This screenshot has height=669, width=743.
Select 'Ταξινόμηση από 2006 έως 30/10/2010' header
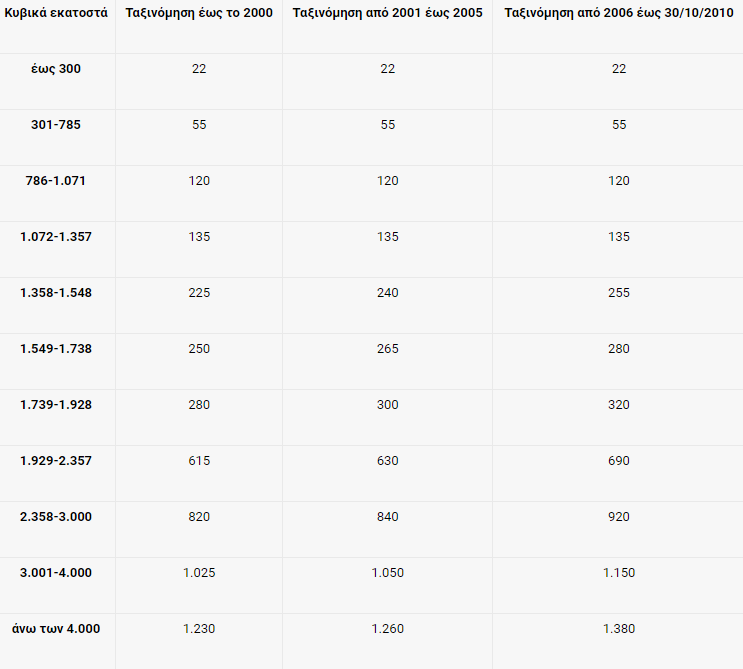tap(619, 13)
